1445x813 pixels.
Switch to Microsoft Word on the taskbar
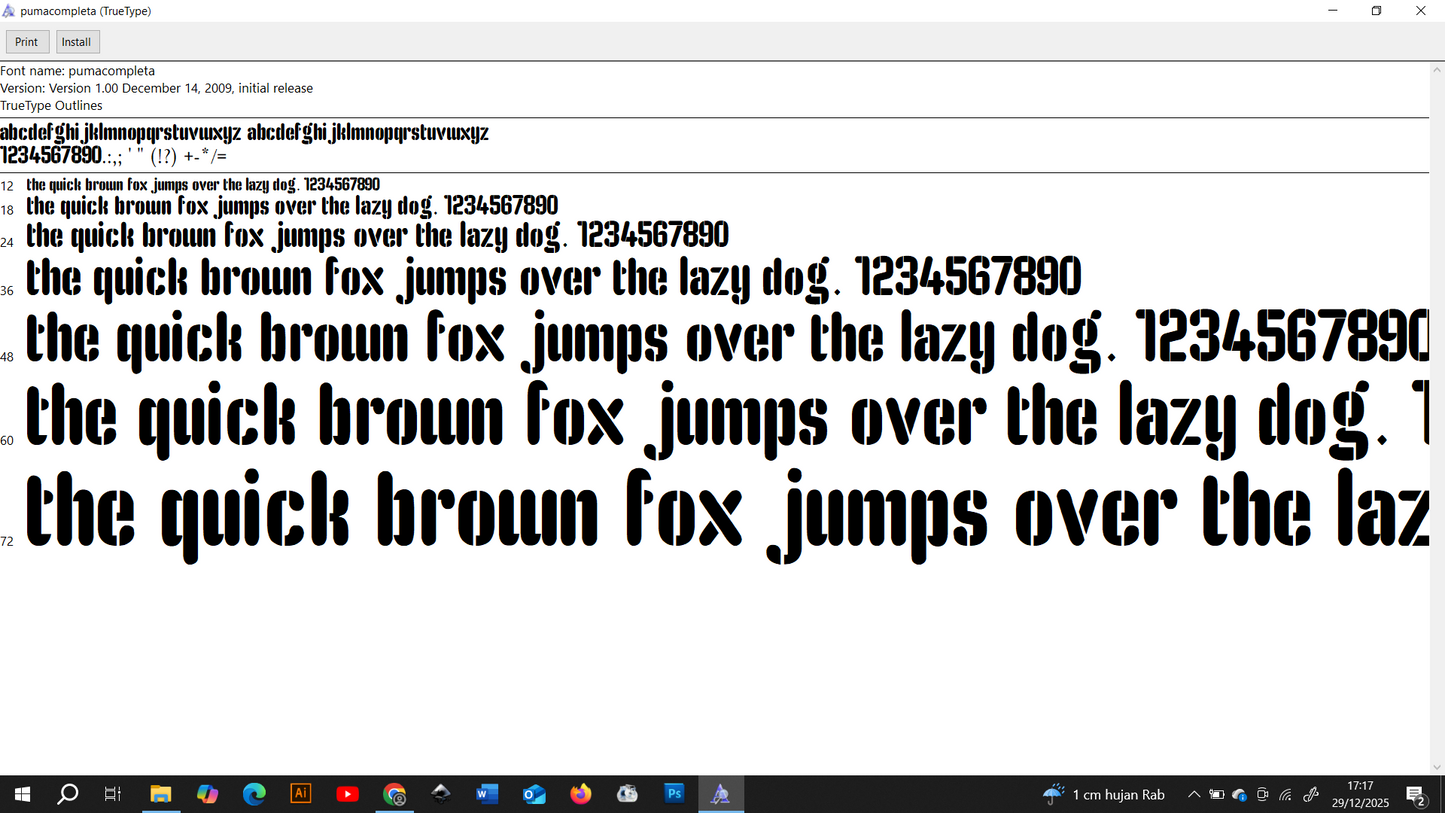(487, 794)
